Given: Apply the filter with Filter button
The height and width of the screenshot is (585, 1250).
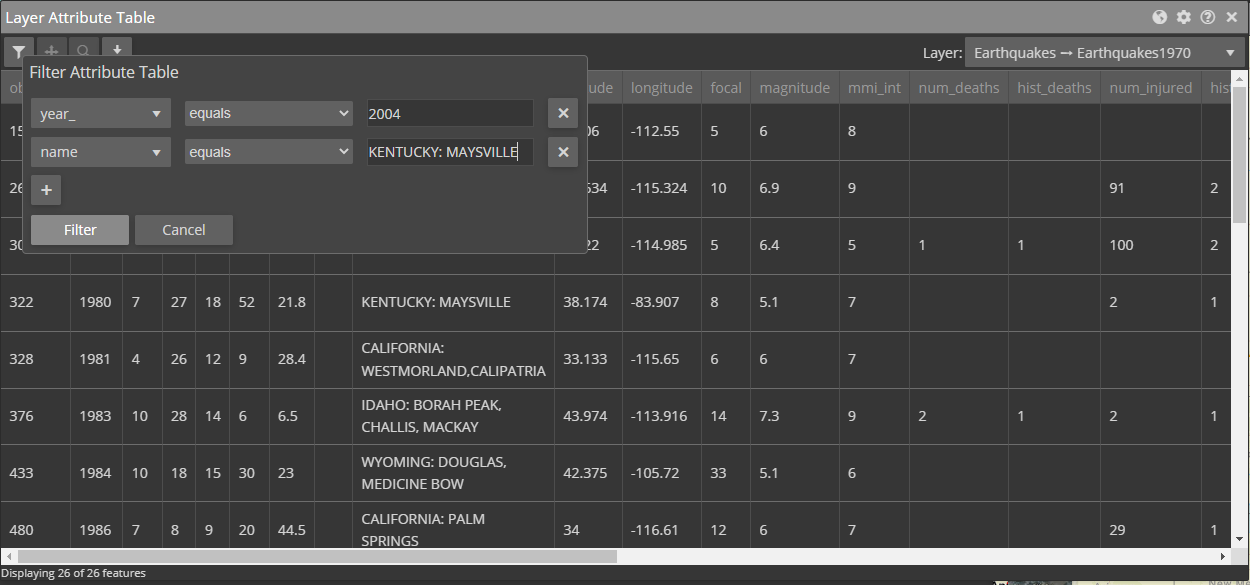Looking at the screenshot, I should pyautogui.click(x=80, y=230).
